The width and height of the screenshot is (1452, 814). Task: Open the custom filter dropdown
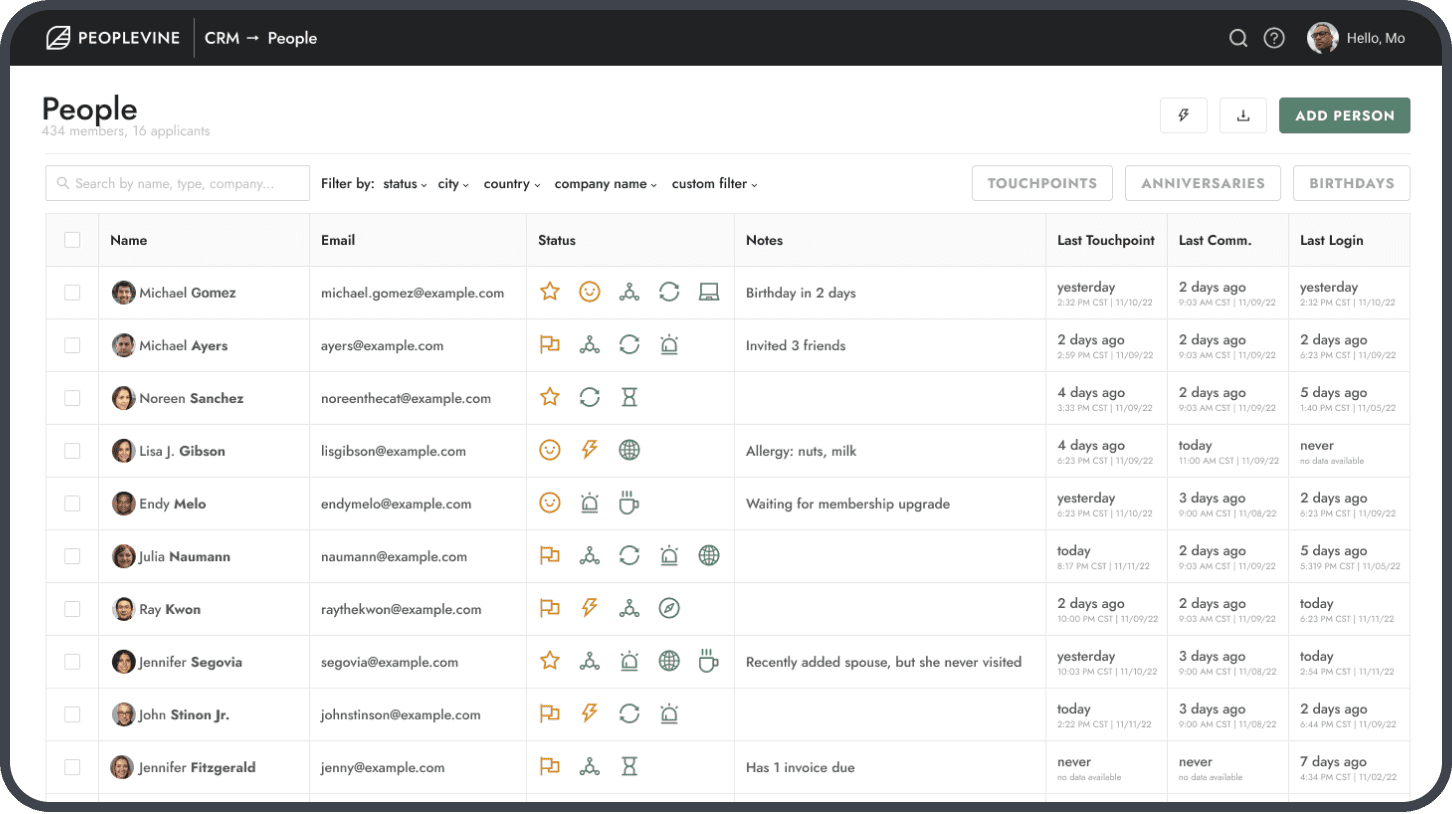click(714, 183)
